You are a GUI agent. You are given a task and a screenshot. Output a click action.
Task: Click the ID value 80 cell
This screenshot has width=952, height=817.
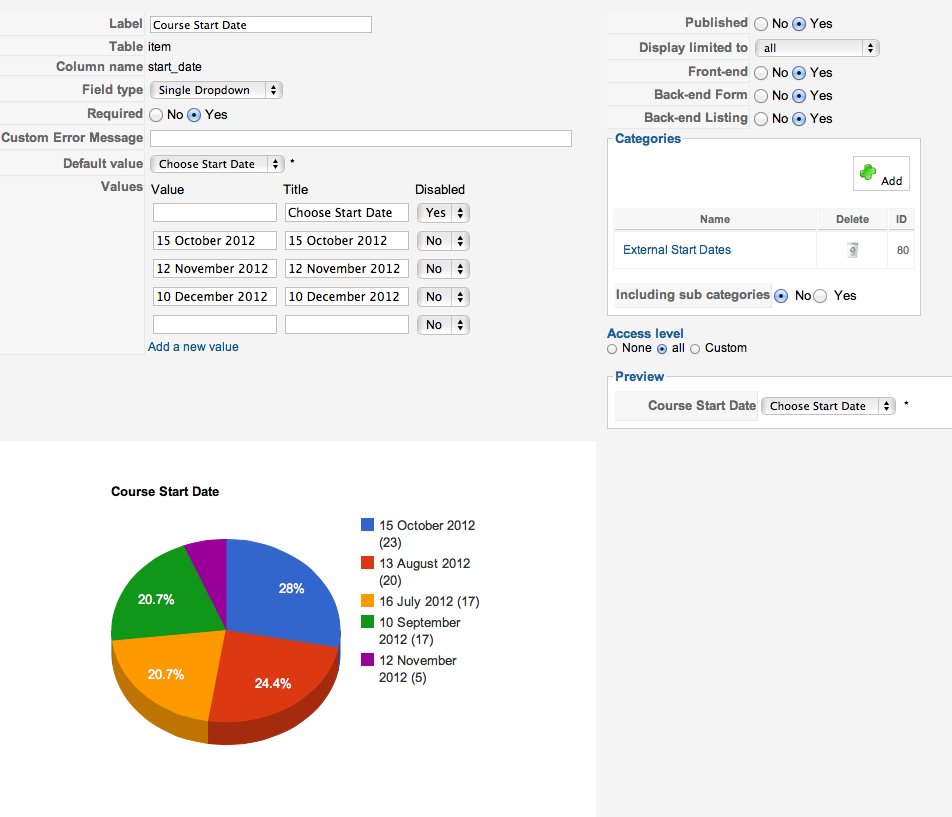click(x=903, y=250)
